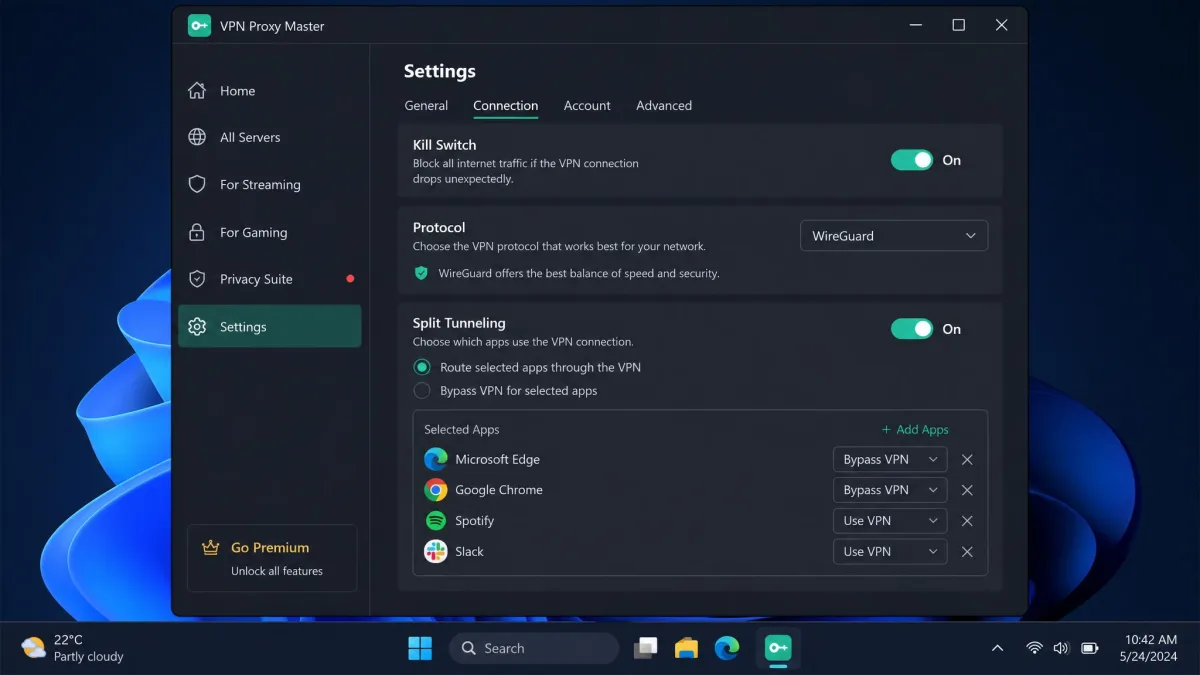Switch to the Connection tab
The image size is (1200, 675).
click(x=506, y=106)
